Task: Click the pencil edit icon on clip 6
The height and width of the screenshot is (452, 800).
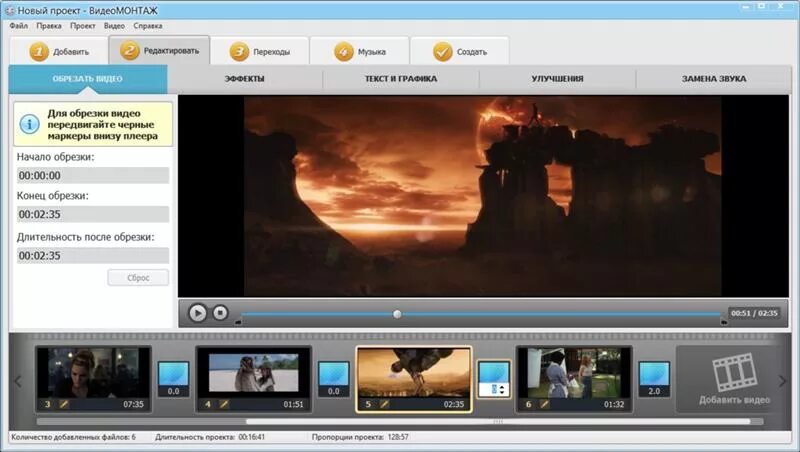Action: click(545, 404)
